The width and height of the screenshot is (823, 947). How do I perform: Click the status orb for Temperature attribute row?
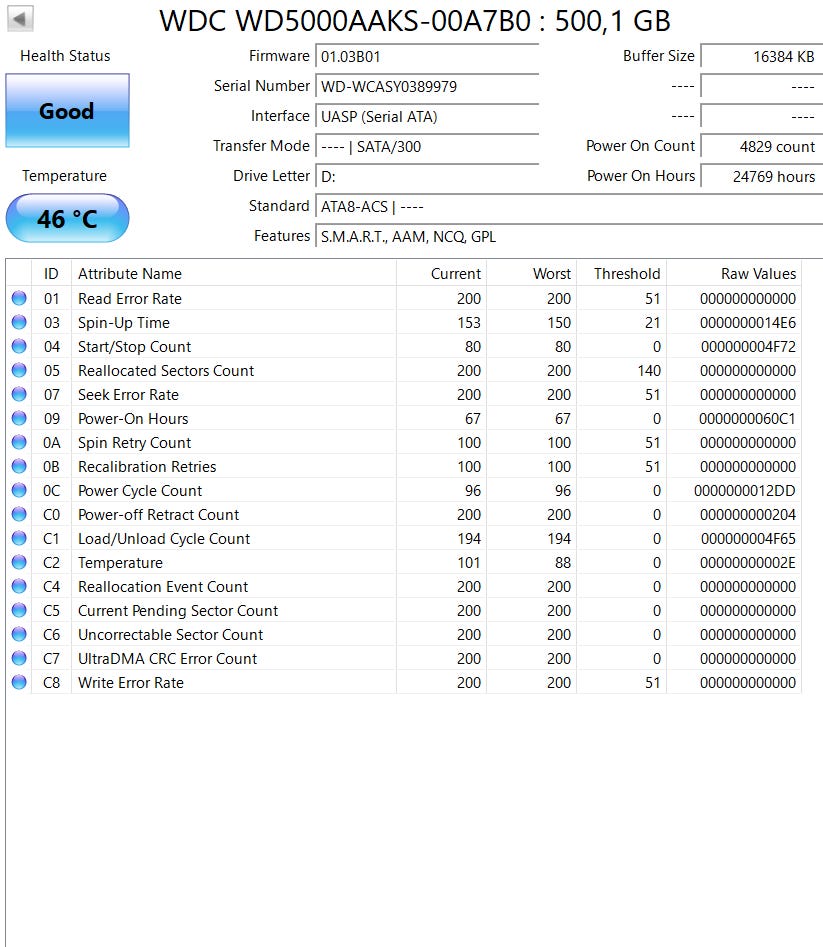[x=19, y=562]
